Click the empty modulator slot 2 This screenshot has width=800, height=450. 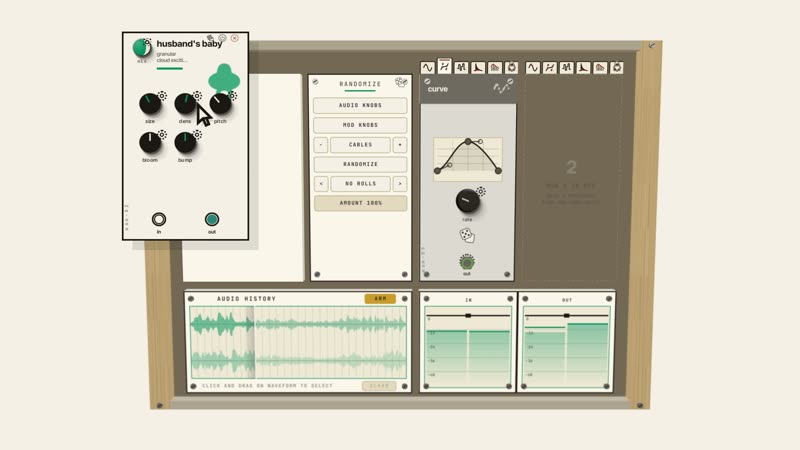tap(571, 179)
